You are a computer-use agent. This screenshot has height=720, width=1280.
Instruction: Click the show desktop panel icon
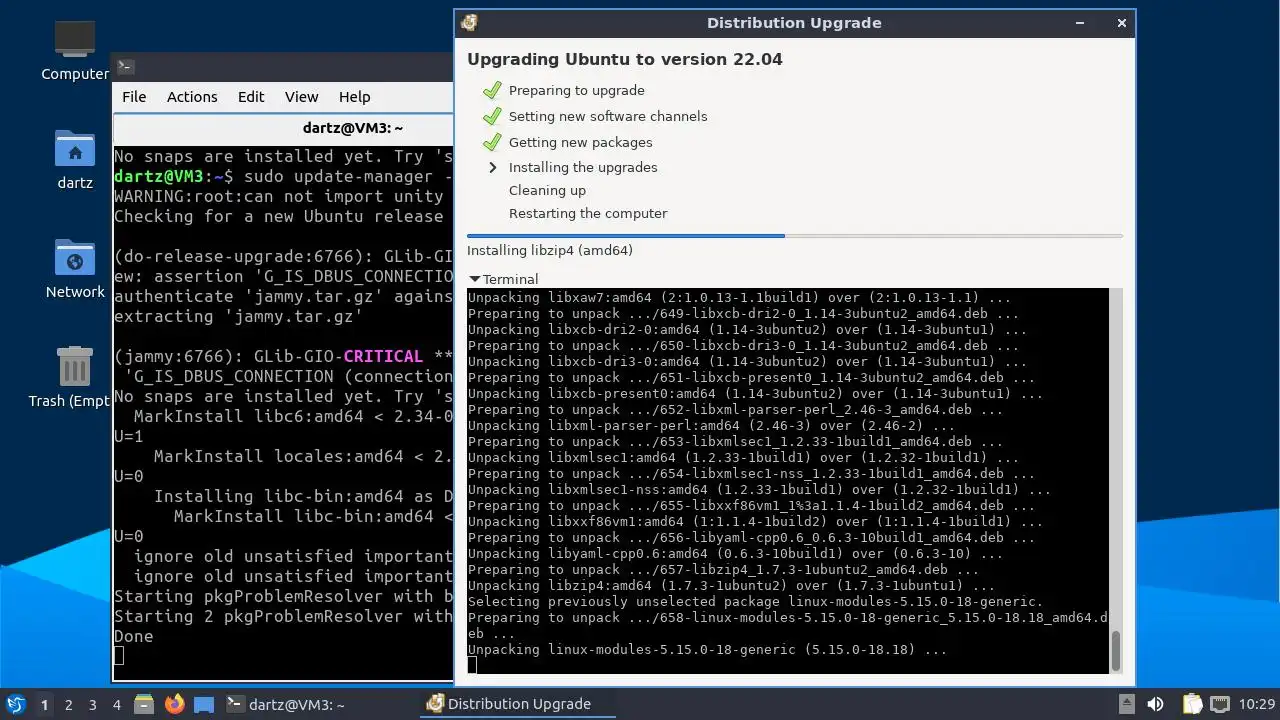point(204,704)
